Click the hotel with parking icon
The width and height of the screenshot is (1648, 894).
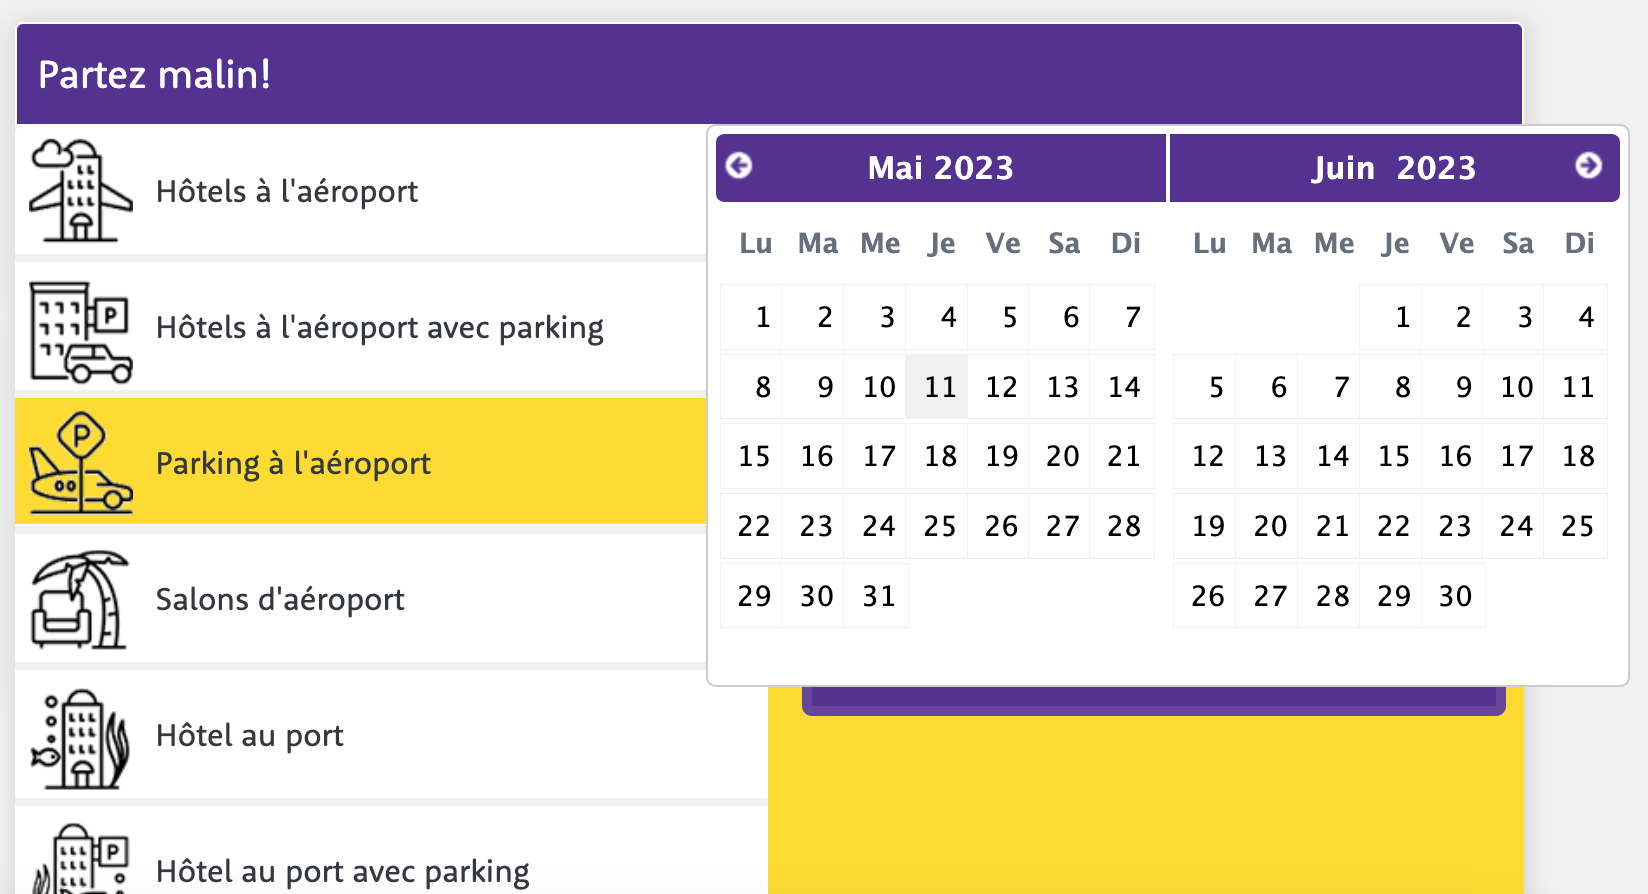(x=80, y=332)
